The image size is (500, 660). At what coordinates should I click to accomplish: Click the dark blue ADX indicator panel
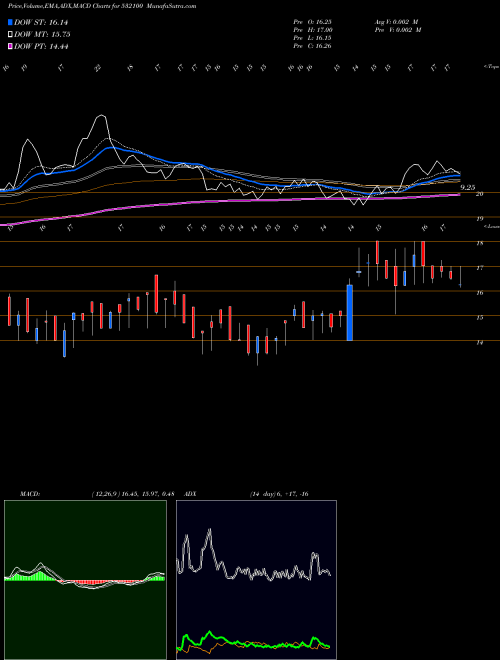pos(256,580)
